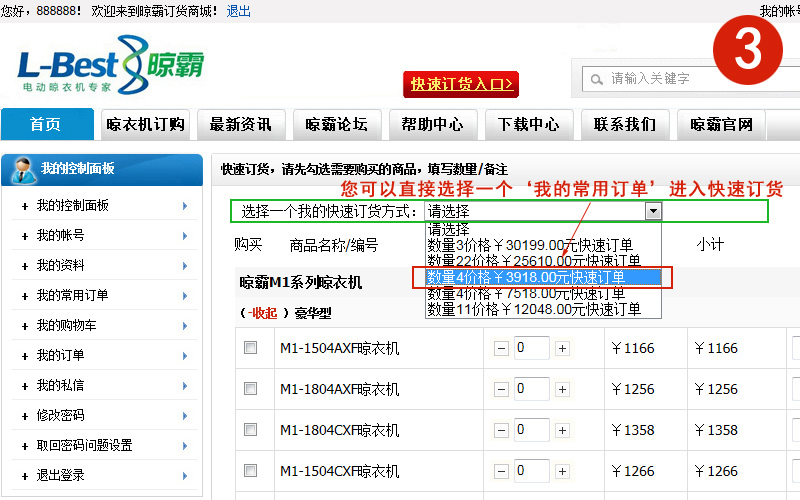Click the 晾霸M1系列晾衣机 category heading
Viewport: 800px width, 500px height.
[x=301, y=282]
